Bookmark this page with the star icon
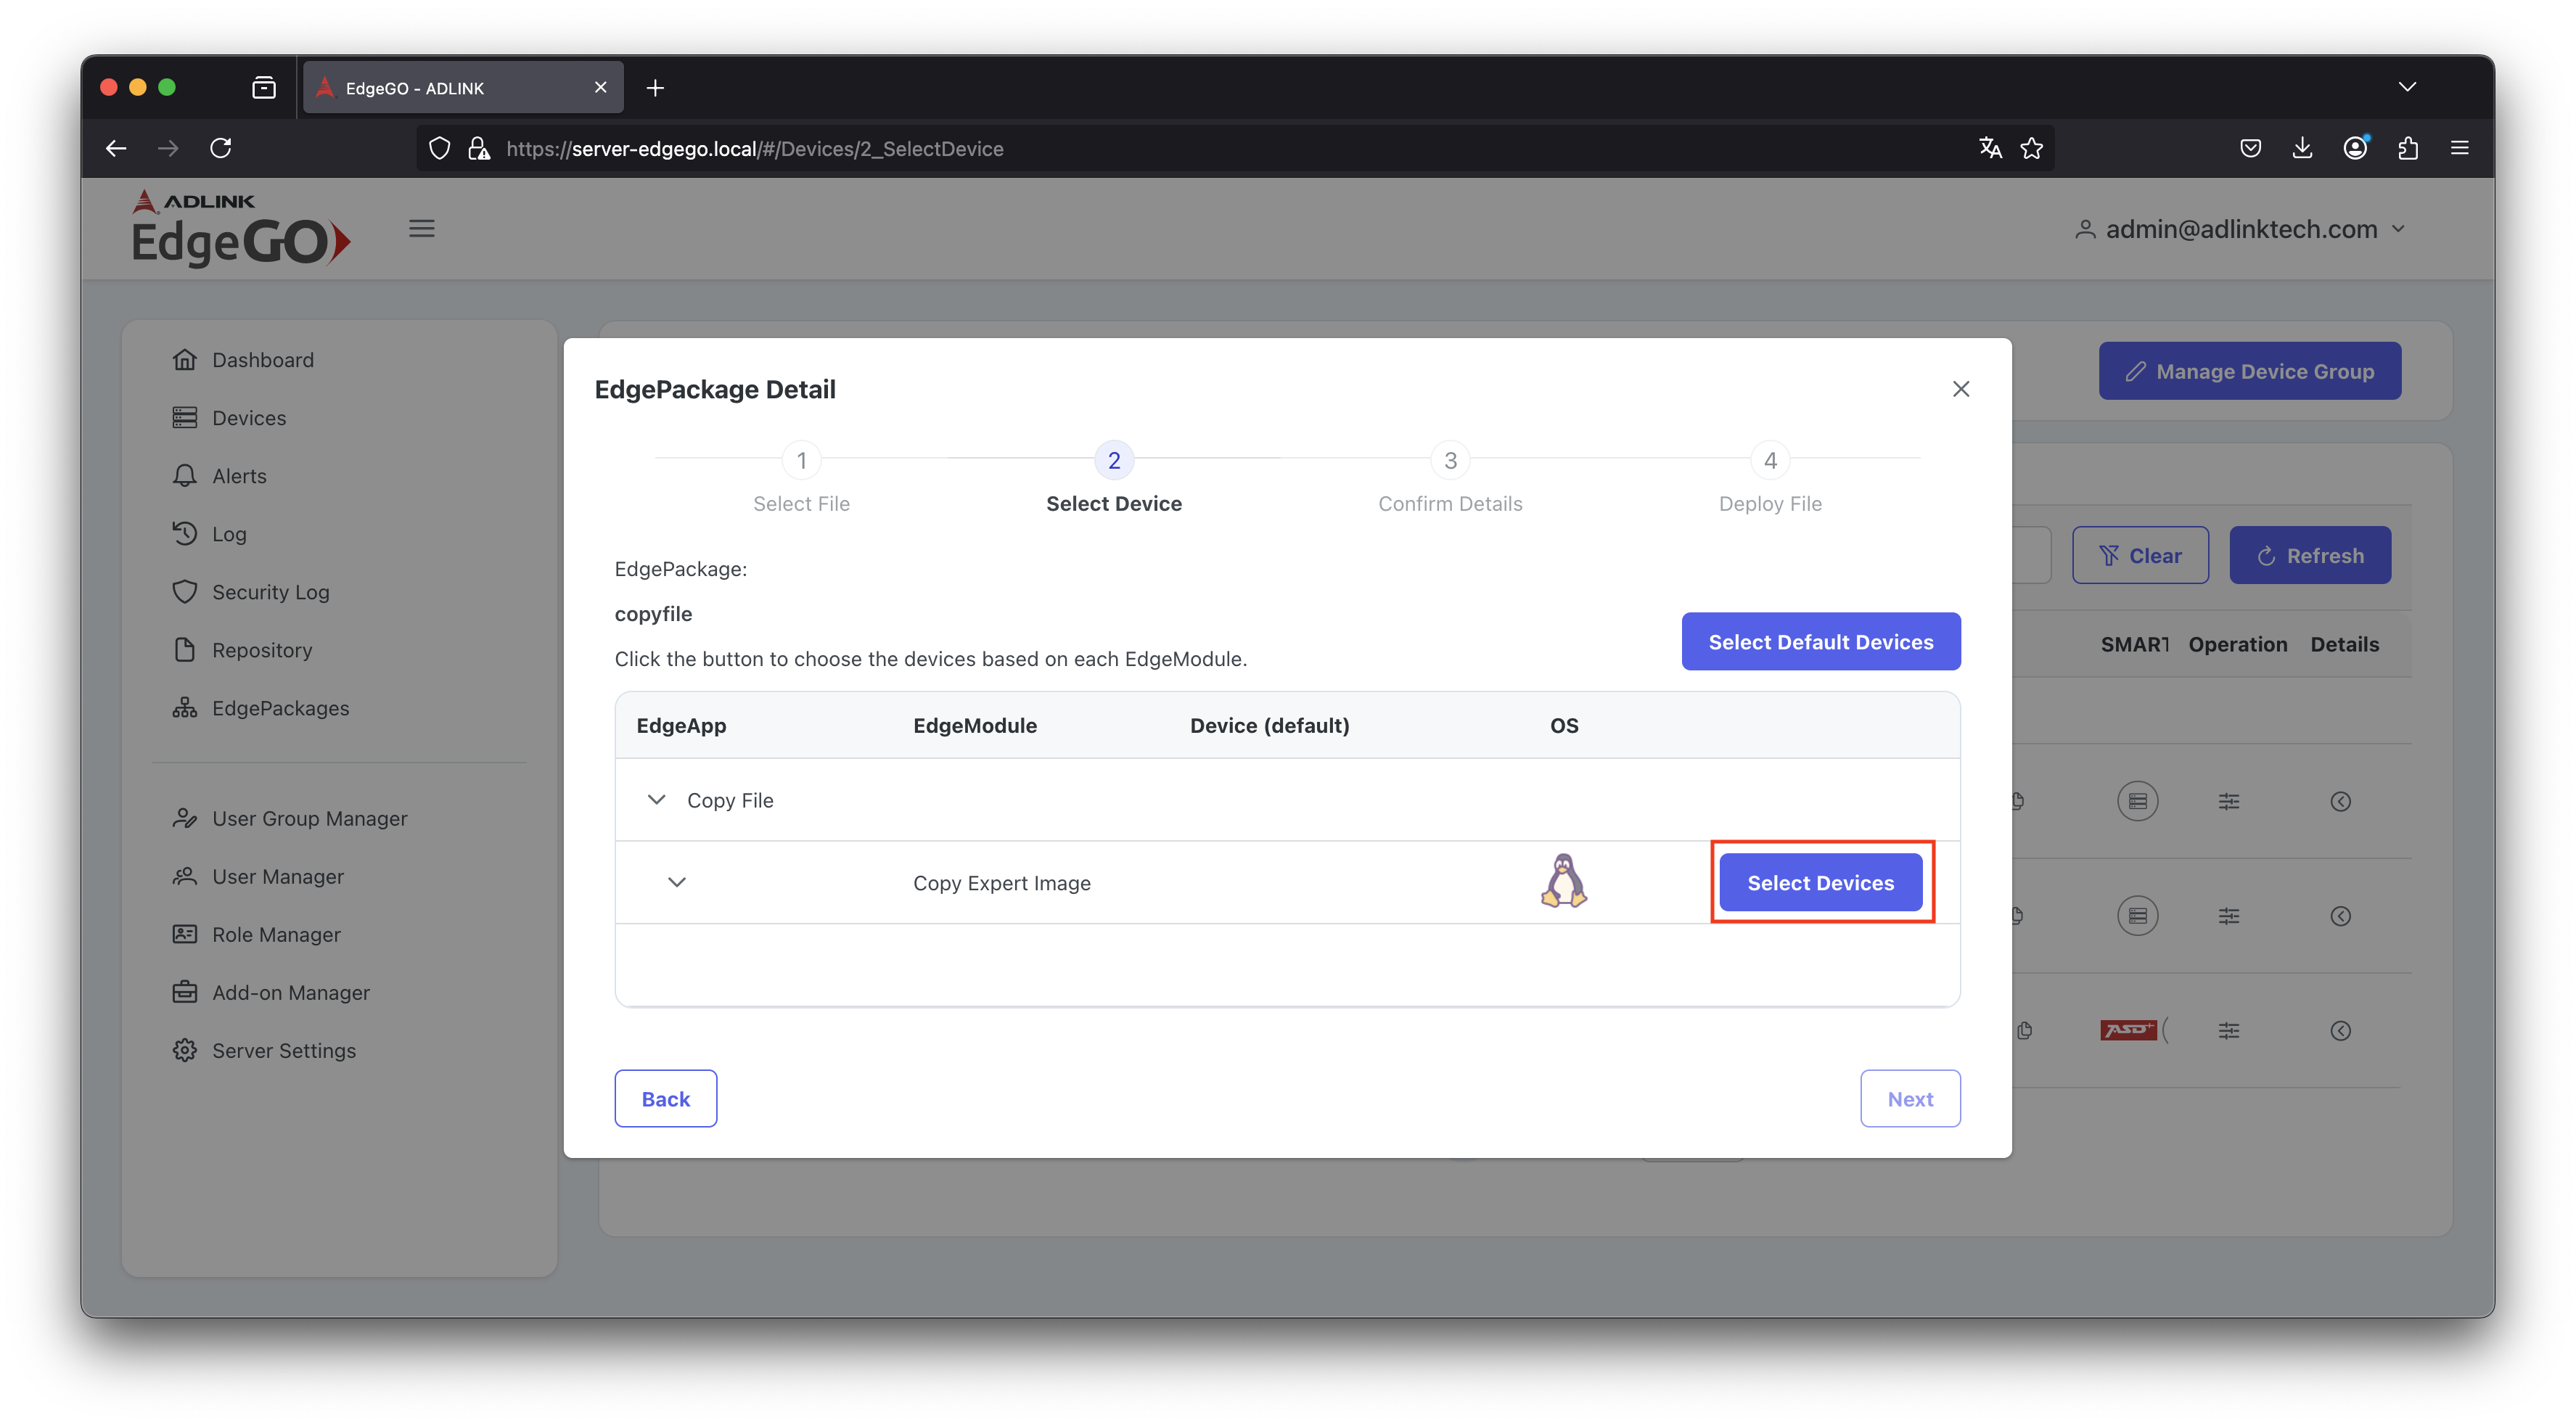The width and height of the screenshot is (2576, 1425). click(2031, 148)
